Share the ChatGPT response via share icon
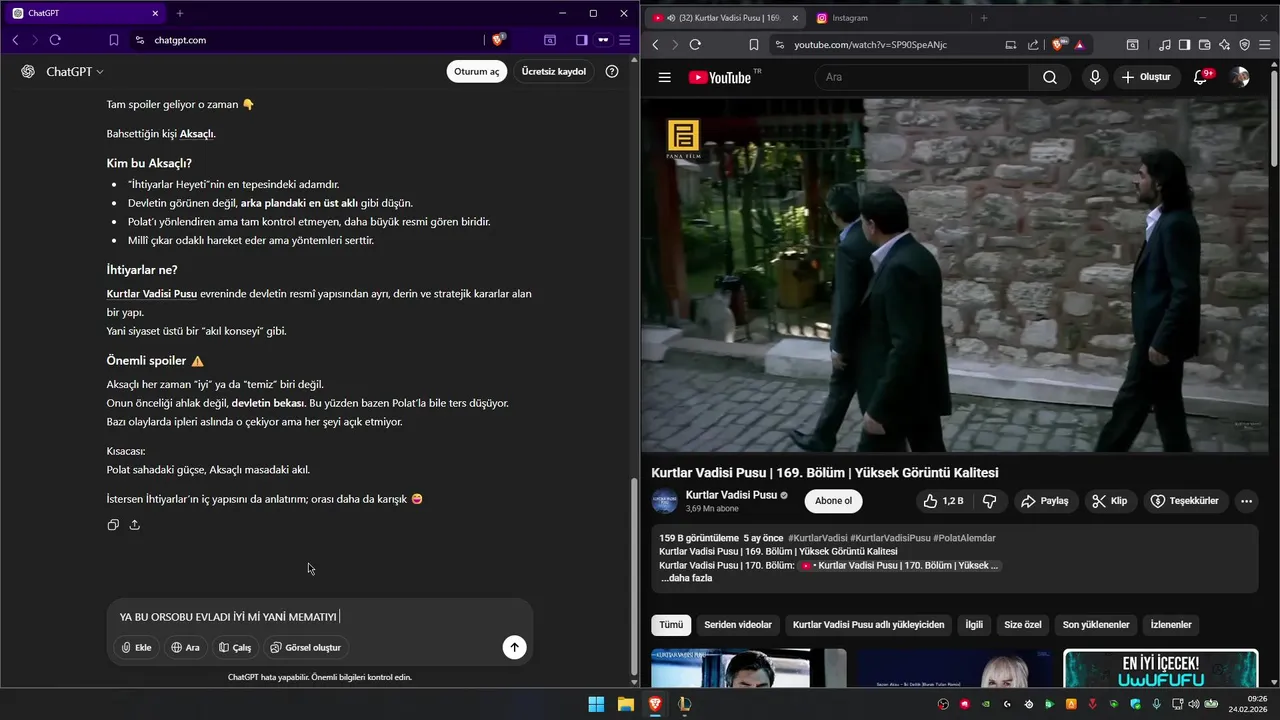Image resolution: width=1280 pixels, height=720 pixels. click(x=135, y=525)
